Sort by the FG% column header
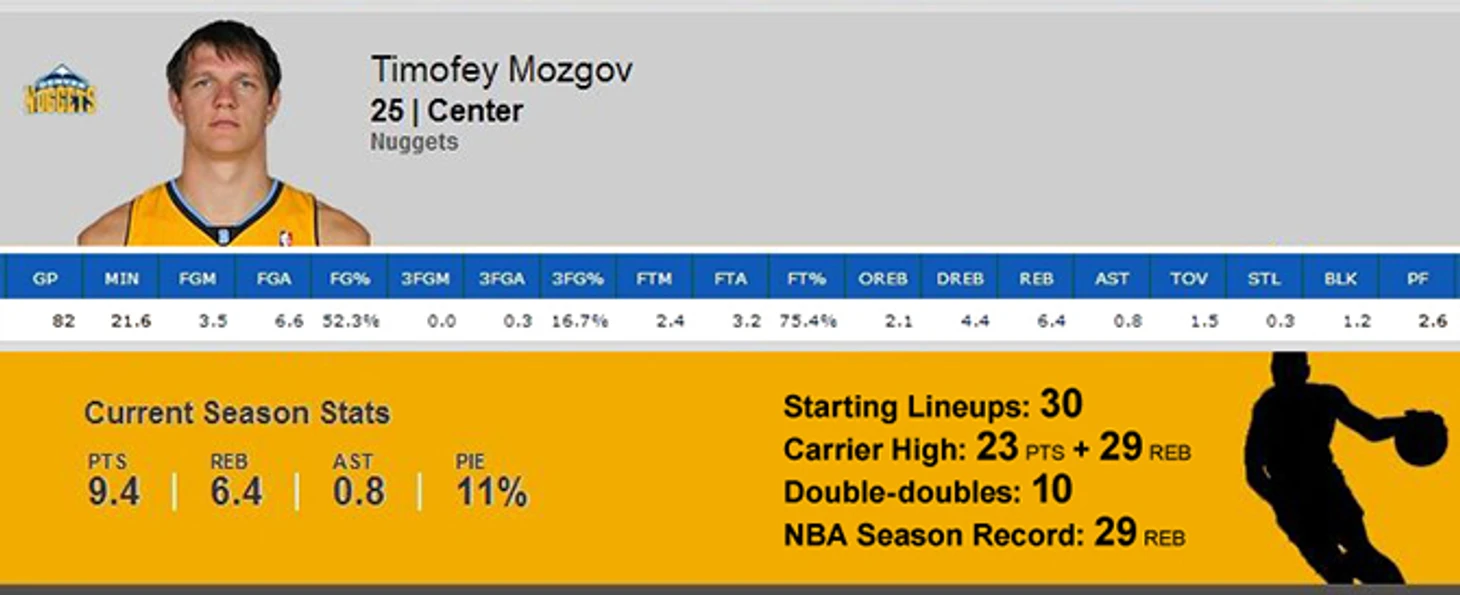 349,279
